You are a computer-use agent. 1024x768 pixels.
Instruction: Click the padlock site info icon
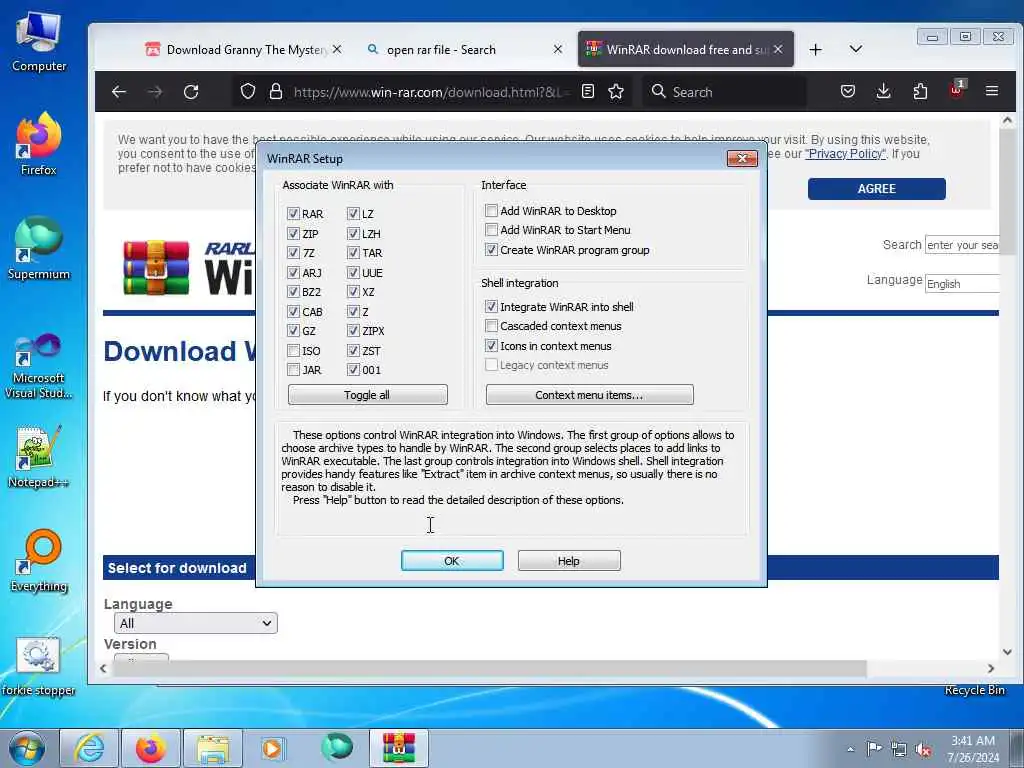276,91
